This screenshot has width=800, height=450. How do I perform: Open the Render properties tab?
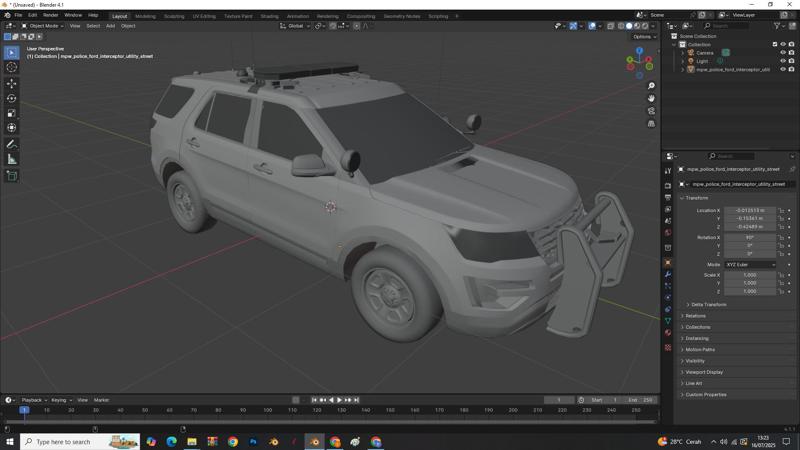[668, 186]
